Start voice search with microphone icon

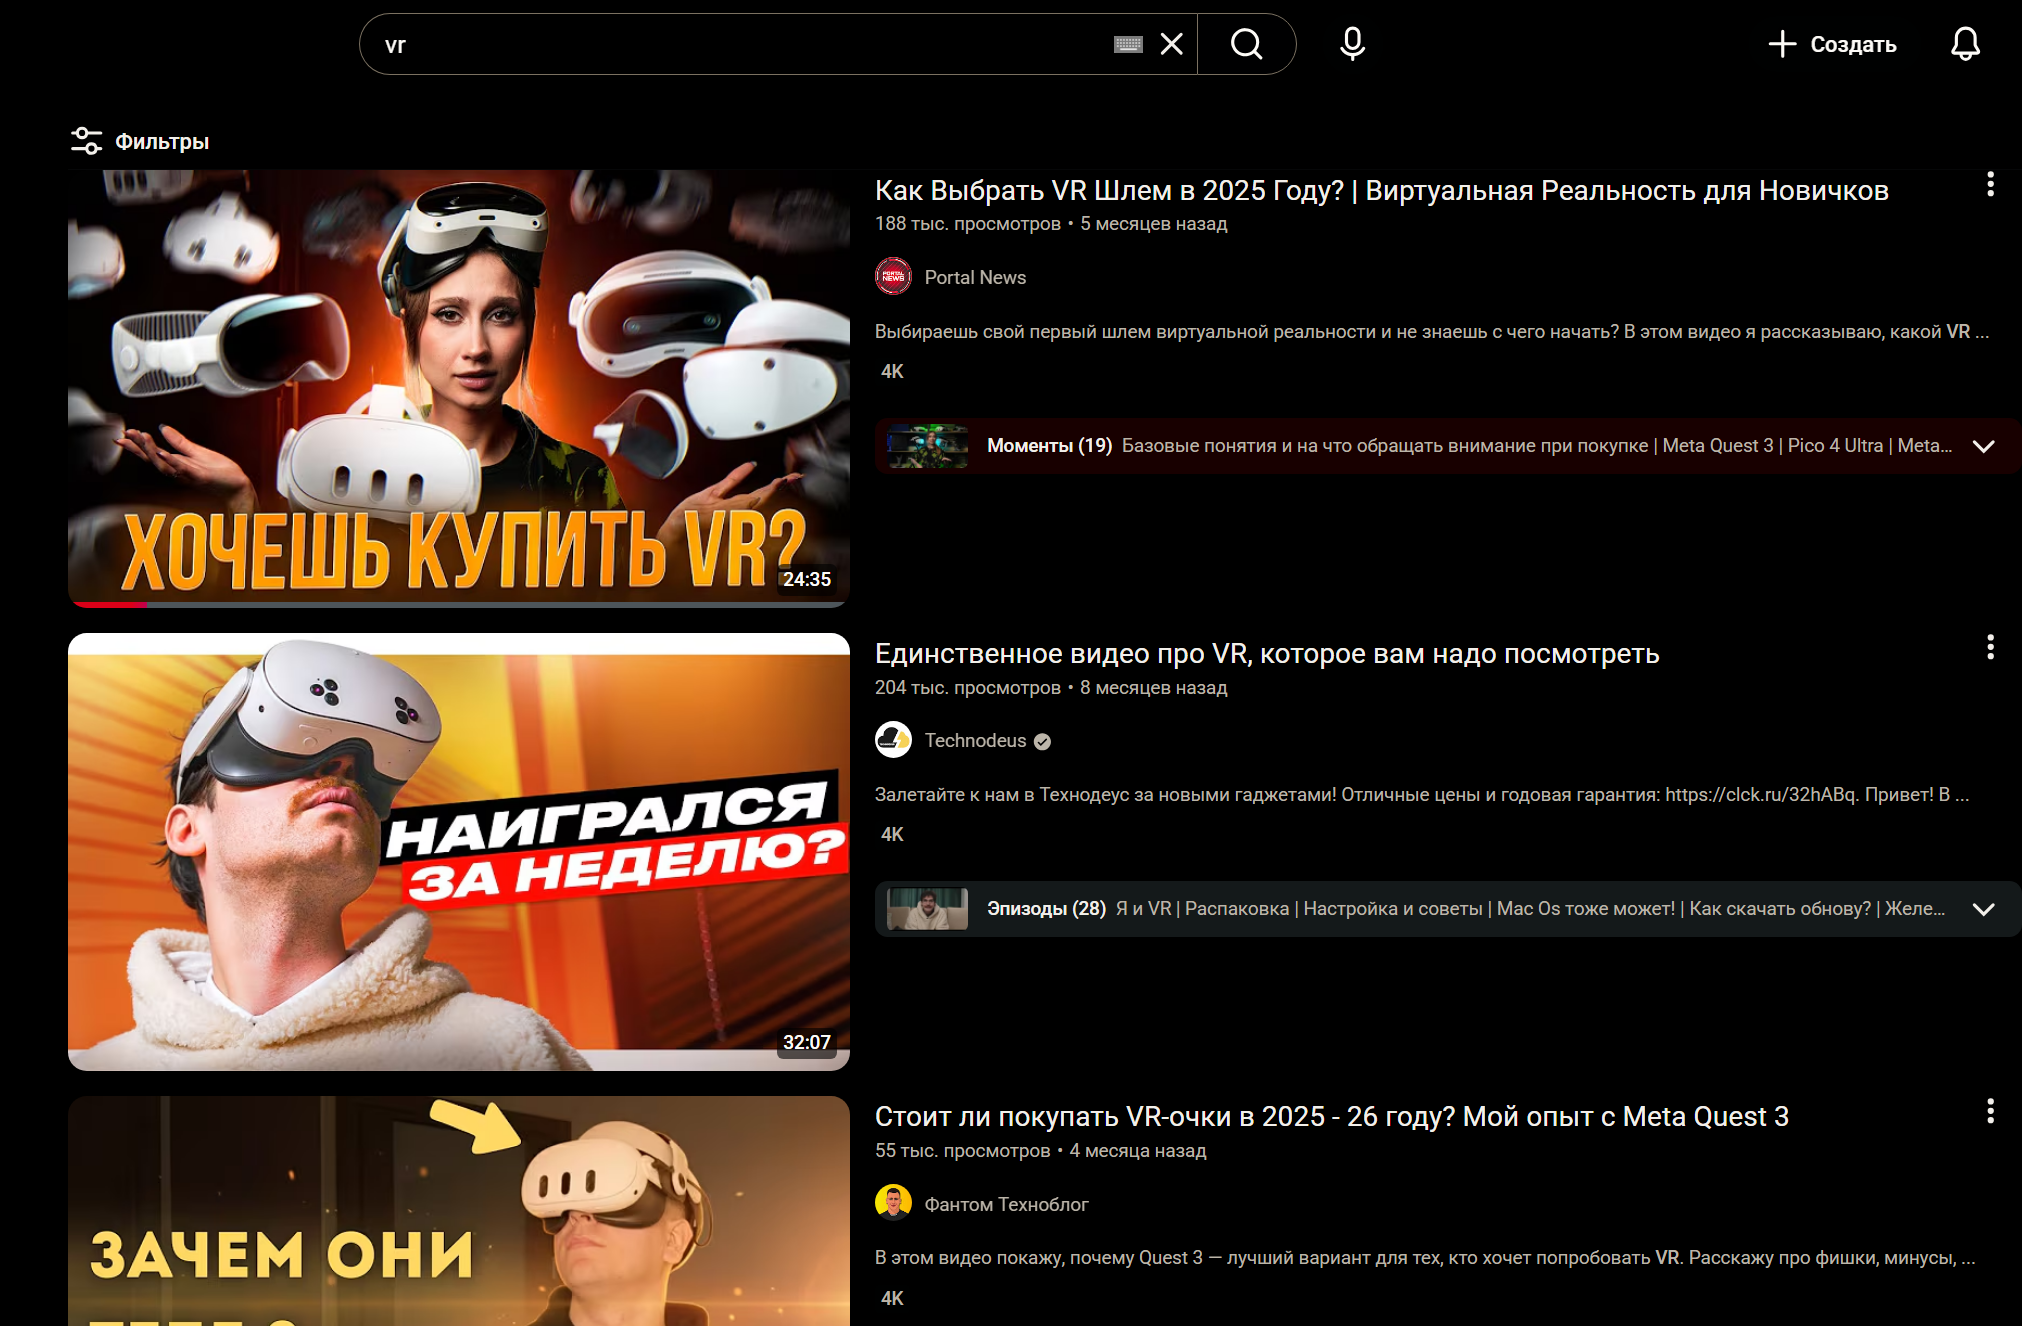click(1352, 44)
